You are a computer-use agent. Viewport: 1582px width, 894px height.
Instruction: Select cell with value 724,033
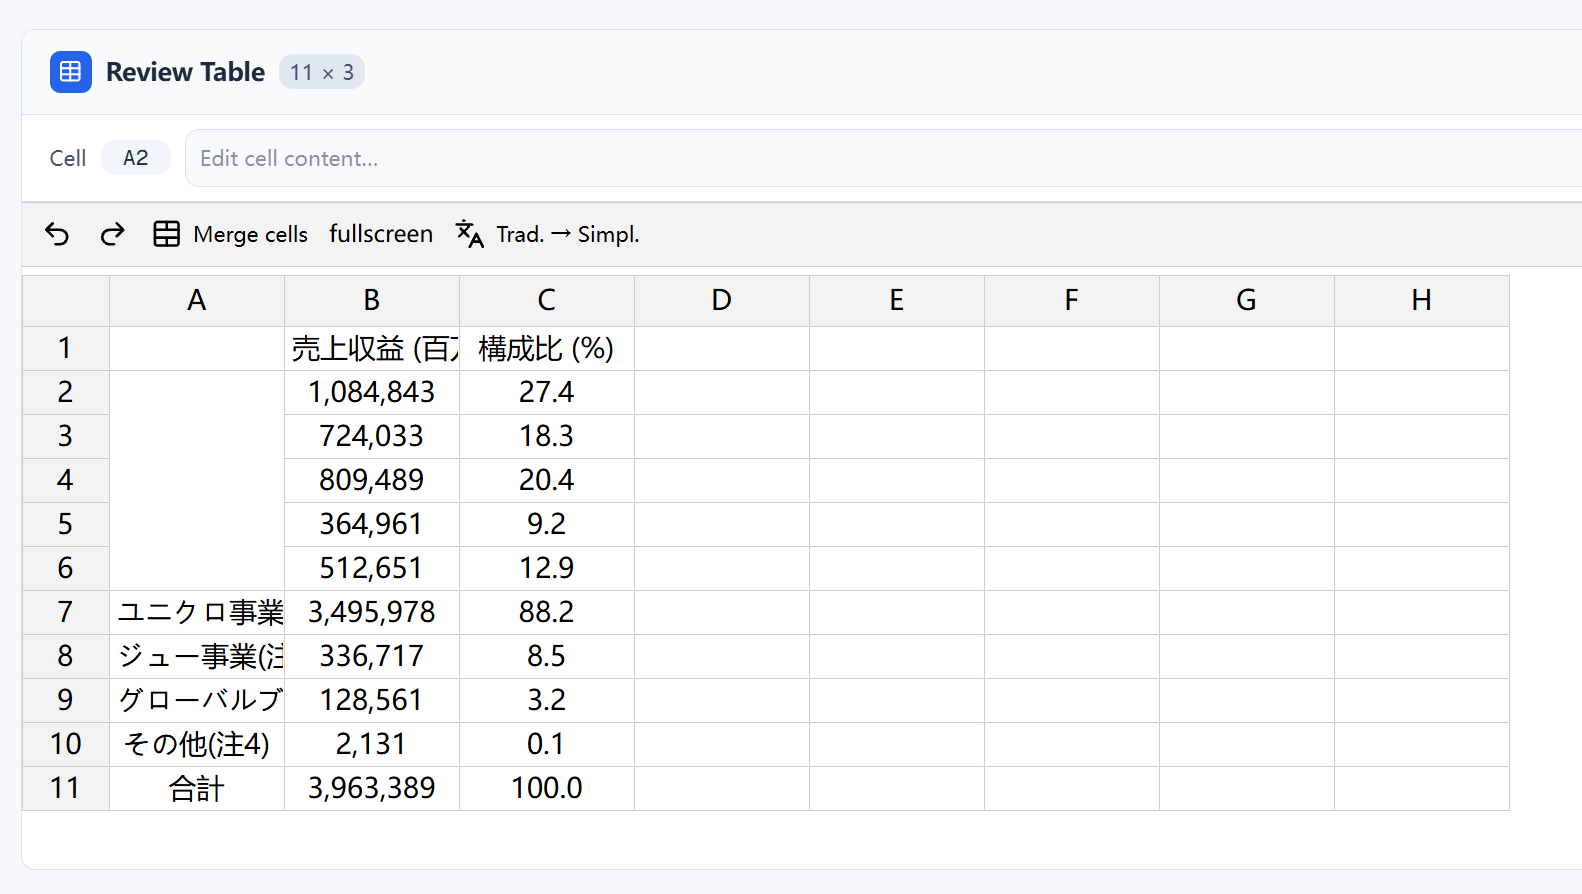372,437
